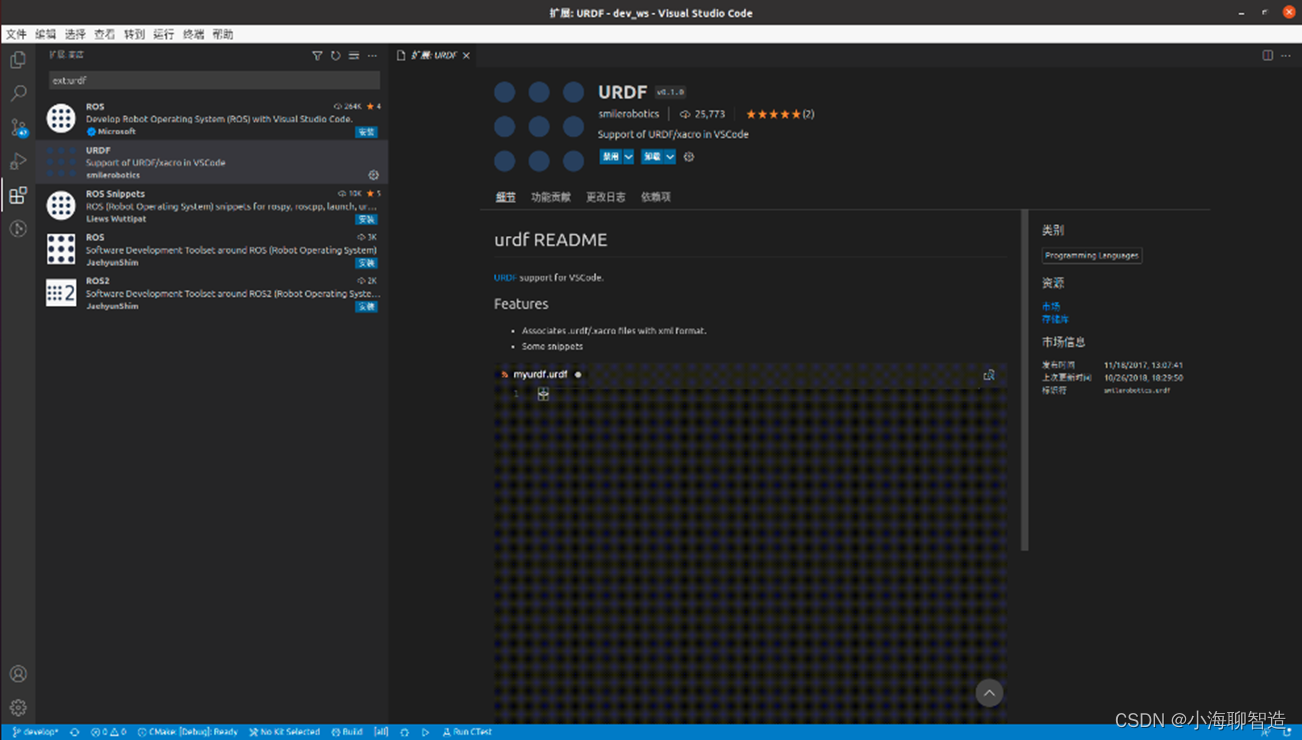
Task: Click the README vertical scrollbar
Action: [x=1024, y=380]
